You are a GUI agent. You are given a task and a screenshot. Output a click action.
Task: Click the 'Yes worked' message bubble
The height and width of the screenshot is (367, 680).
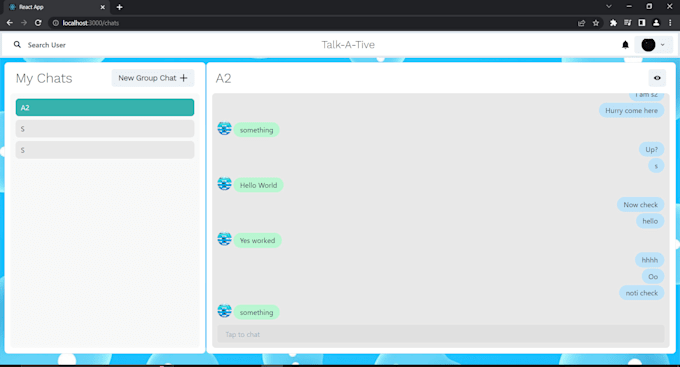tap(258, 240)
